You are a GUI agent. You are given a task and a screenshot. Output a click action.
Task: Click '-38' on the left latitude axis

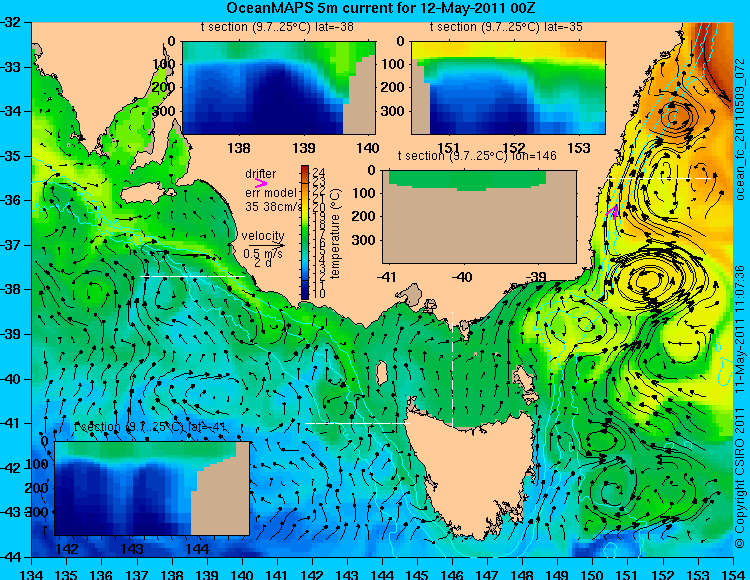10,289
